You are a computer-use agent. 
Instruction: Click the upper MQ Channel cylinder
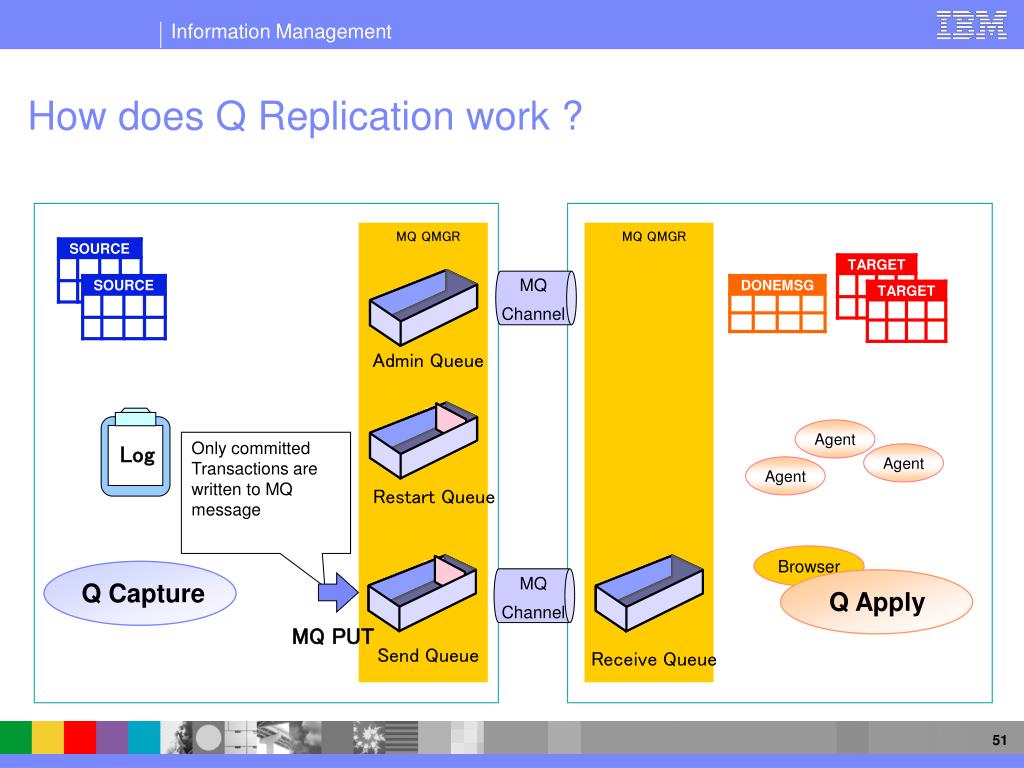[536, 298]
